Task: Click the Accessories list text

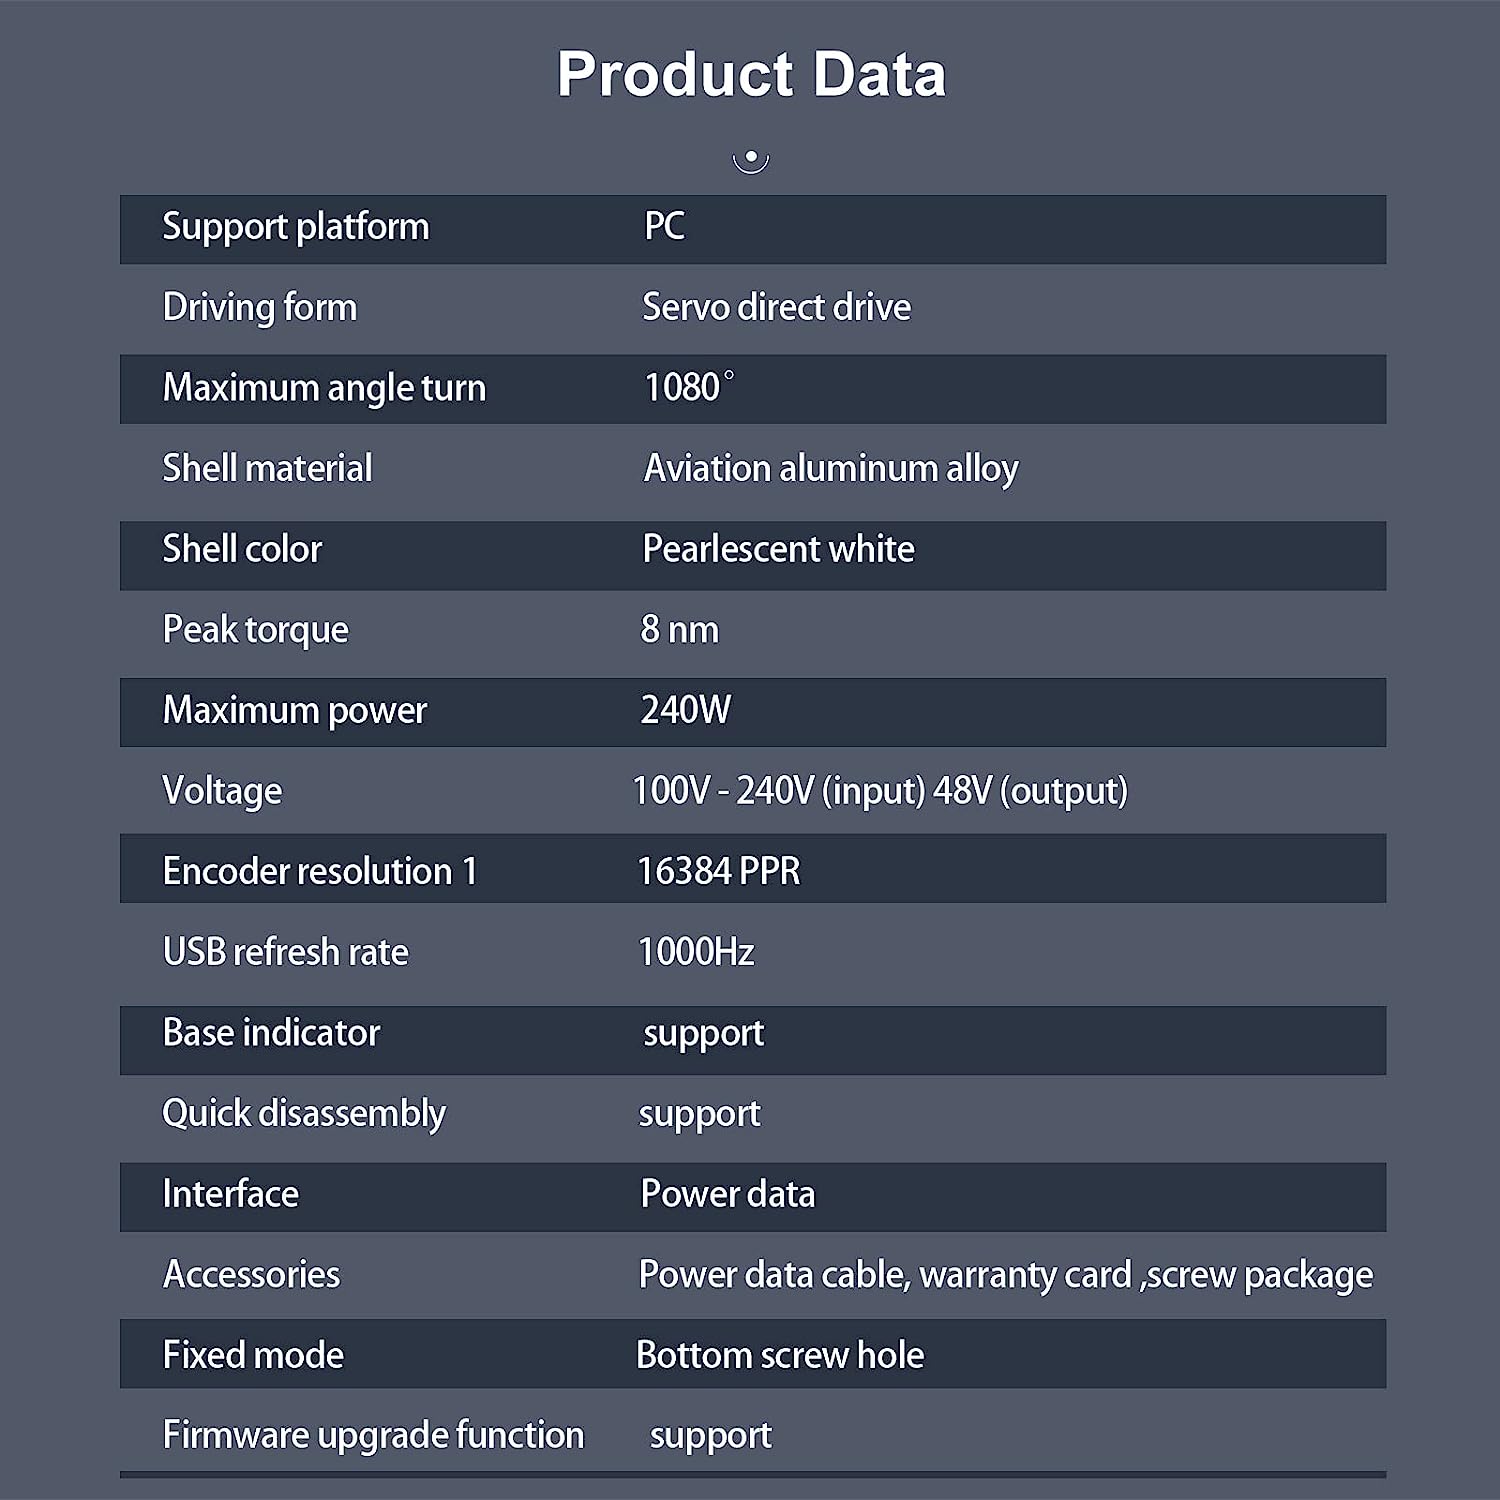Action: [x=1005, y=1275]
